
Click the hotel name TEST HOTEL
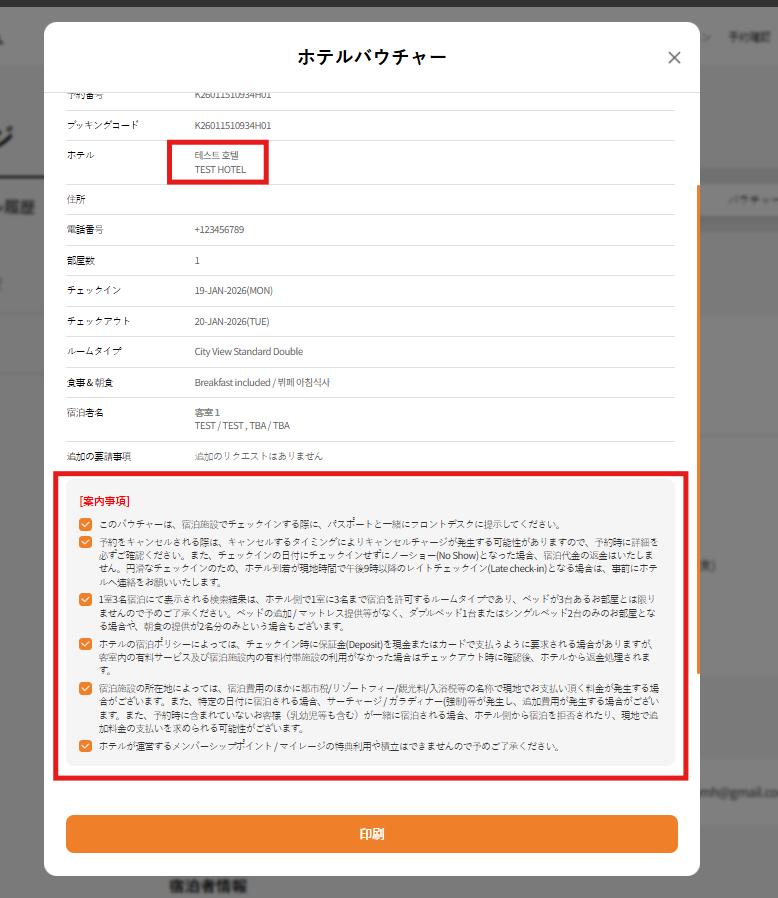click(220, 170)
